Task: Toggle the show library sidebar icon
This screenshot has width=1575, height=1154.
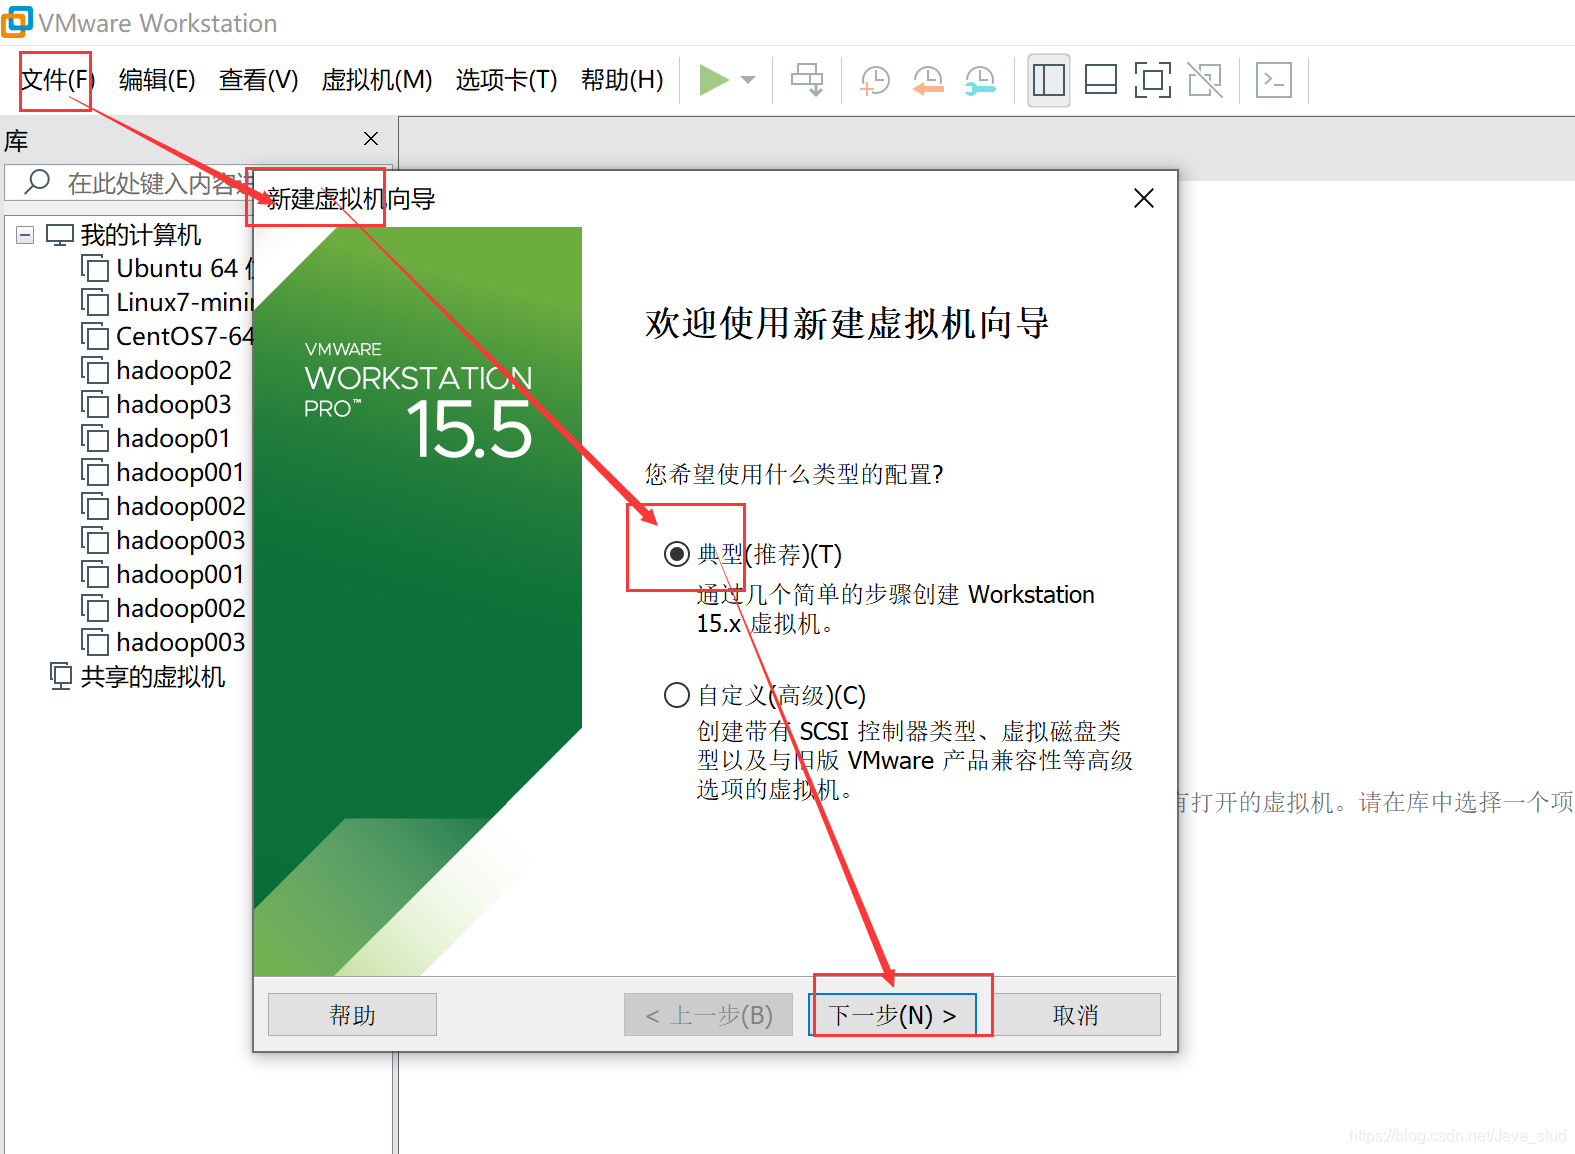Action: tap(1049, 80)
